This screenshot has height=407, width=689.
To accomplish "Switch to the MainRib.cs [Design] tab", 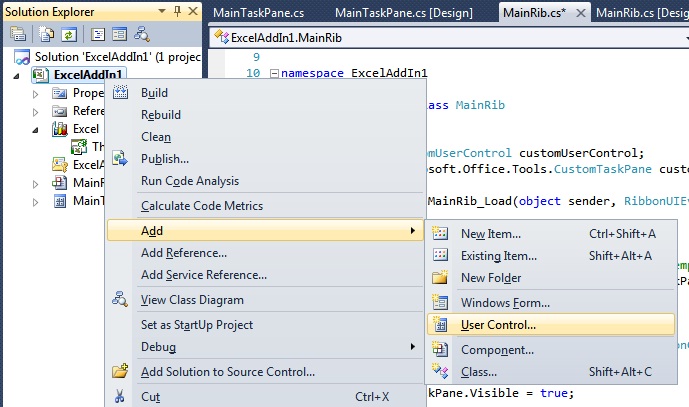I will (642, 13).
